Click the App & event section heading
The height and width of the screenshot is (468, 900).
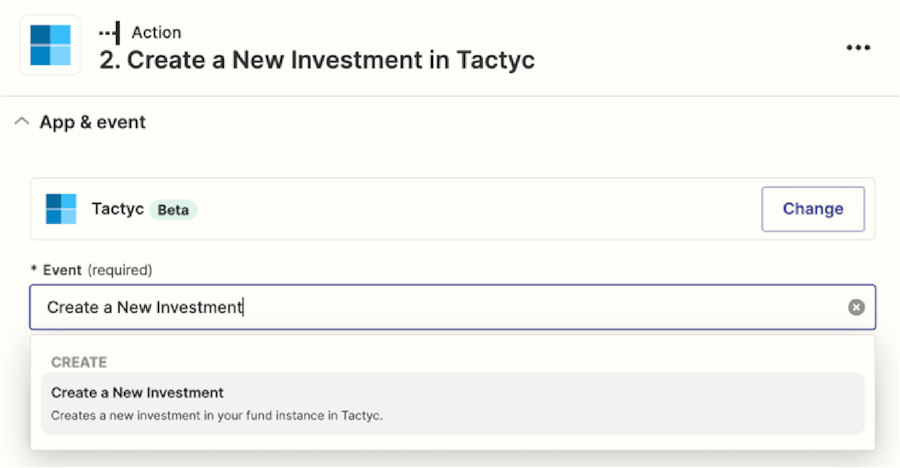(x=92, y=122)
